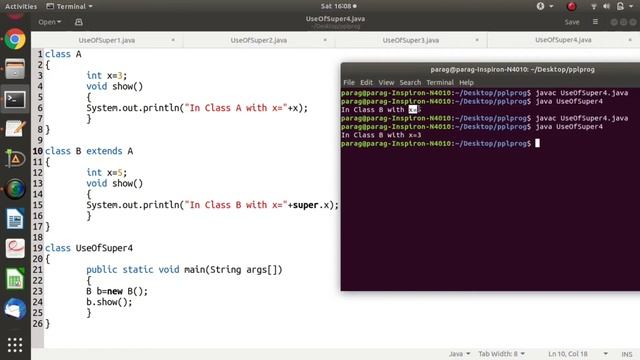
Task: Click the red recording indicator in top bar
Action: [x=571, y=6]
